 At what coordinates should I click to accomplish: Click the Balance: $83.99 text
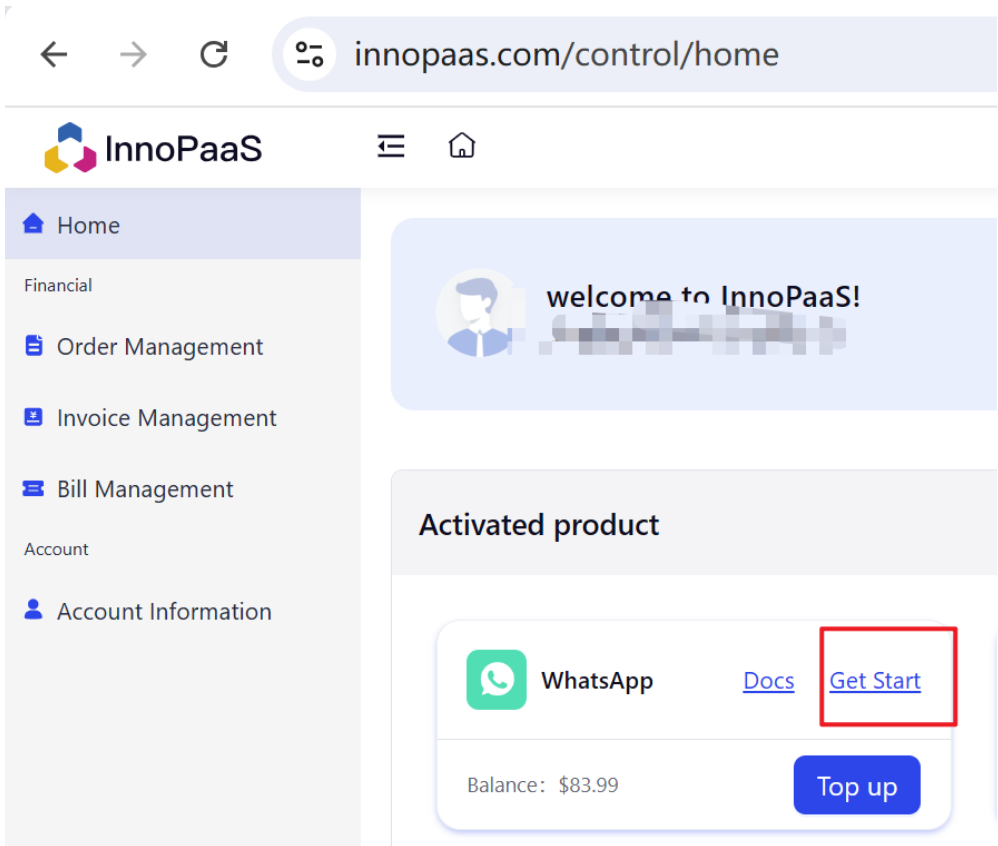pos(542,786)
